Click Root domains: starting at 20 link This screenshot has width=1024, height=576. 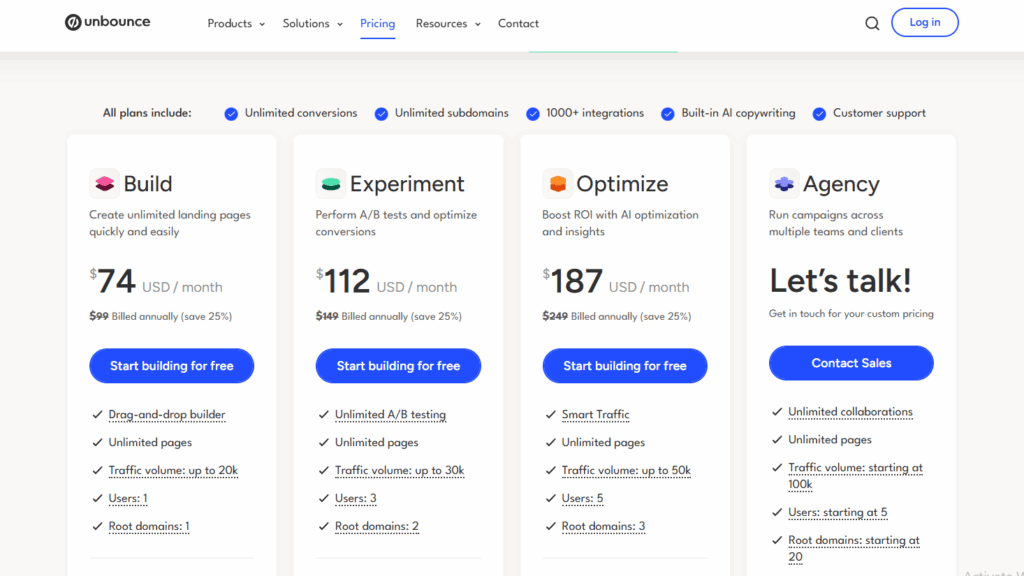854,549
